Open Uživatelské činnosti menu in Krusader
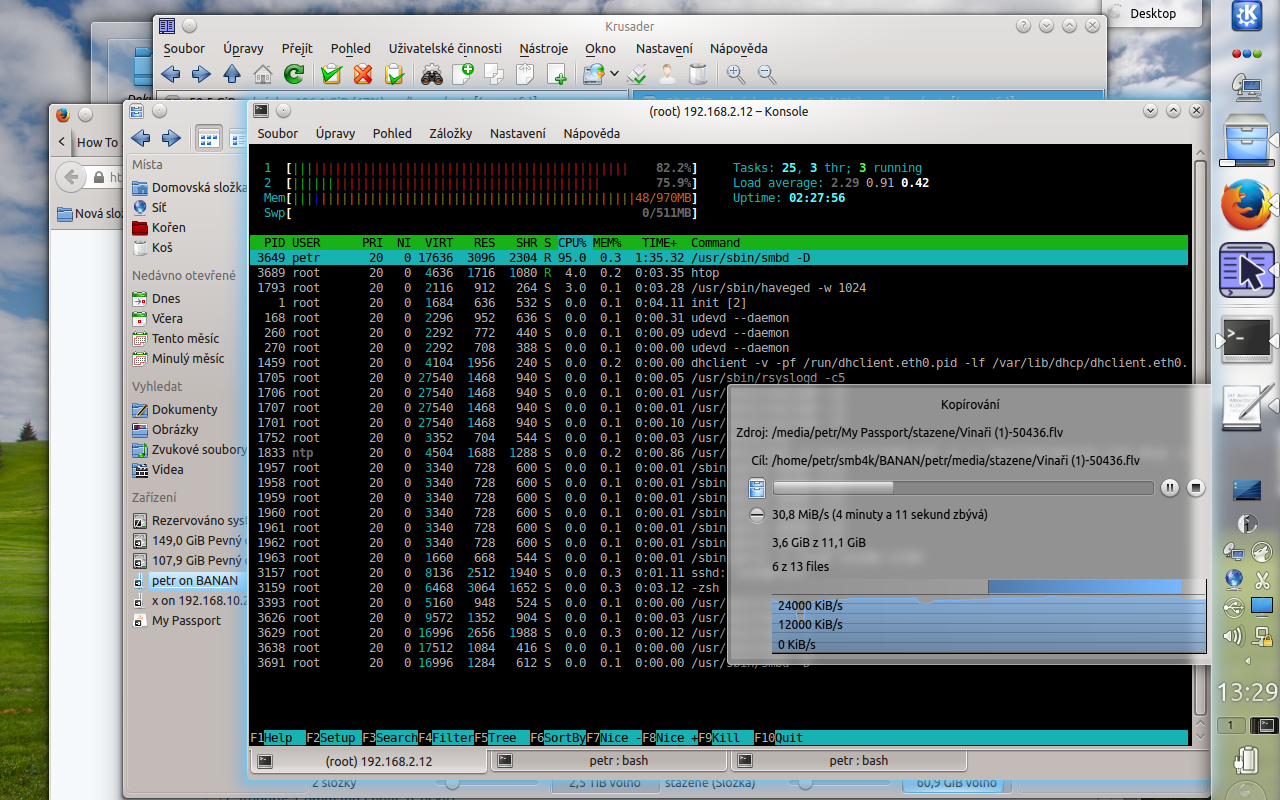The width and height of the screenshot is (1280, 800). coord(445,48)
